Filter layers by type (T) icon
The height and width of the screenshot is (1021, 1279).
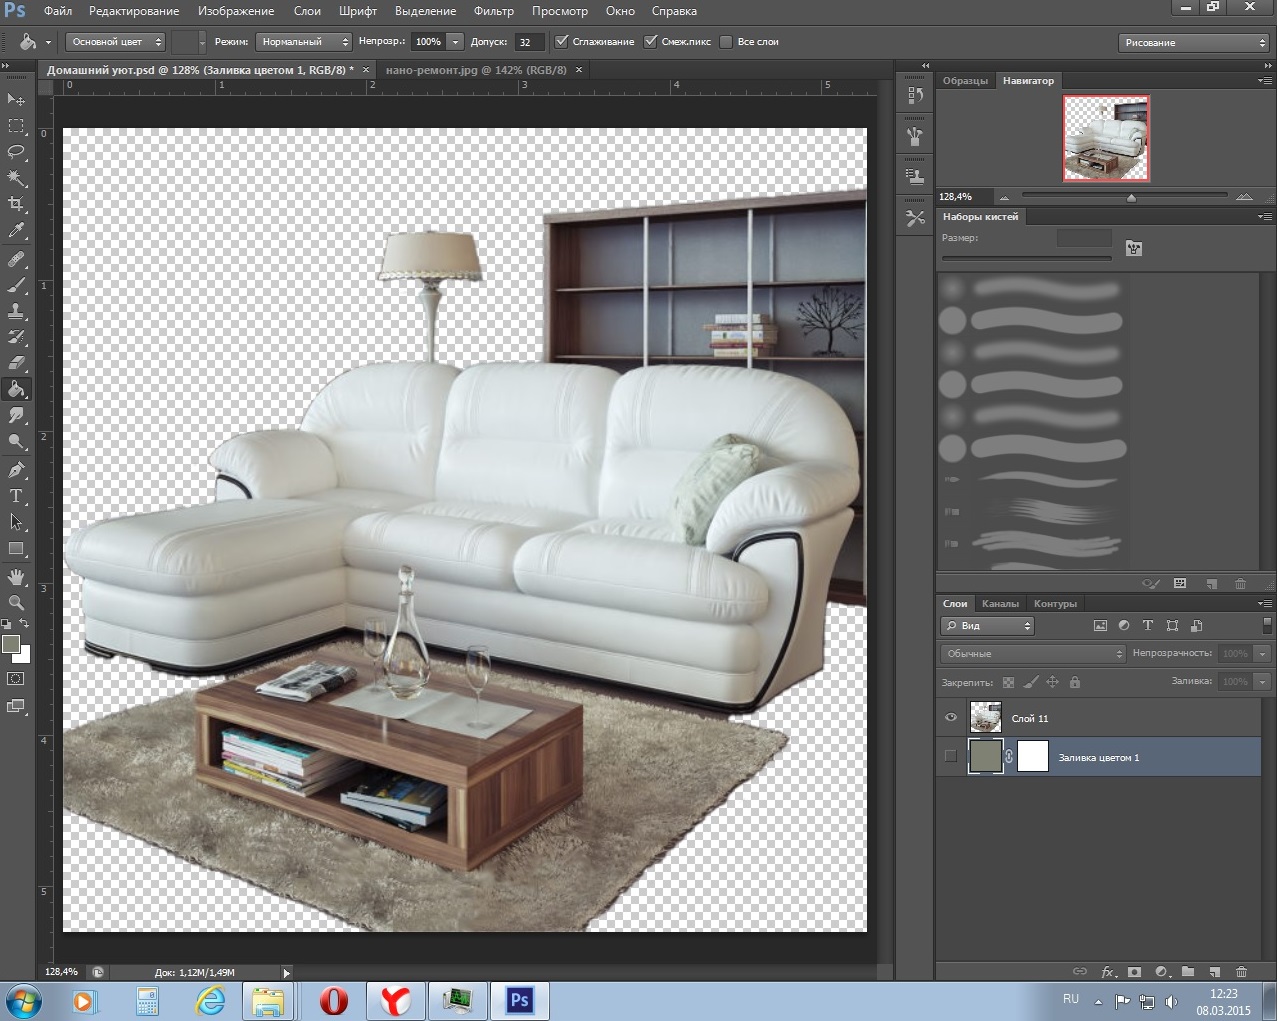point(1148,625)
